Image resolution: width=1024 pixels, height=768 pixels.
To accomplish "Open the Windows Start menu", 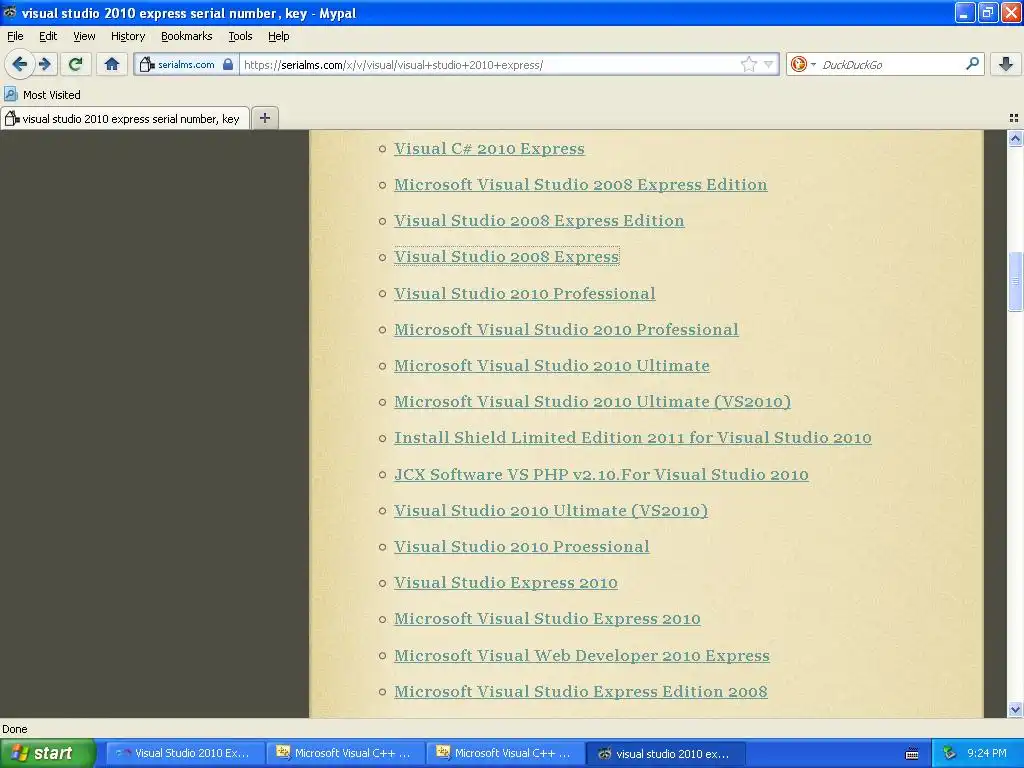I will (47, 753).
